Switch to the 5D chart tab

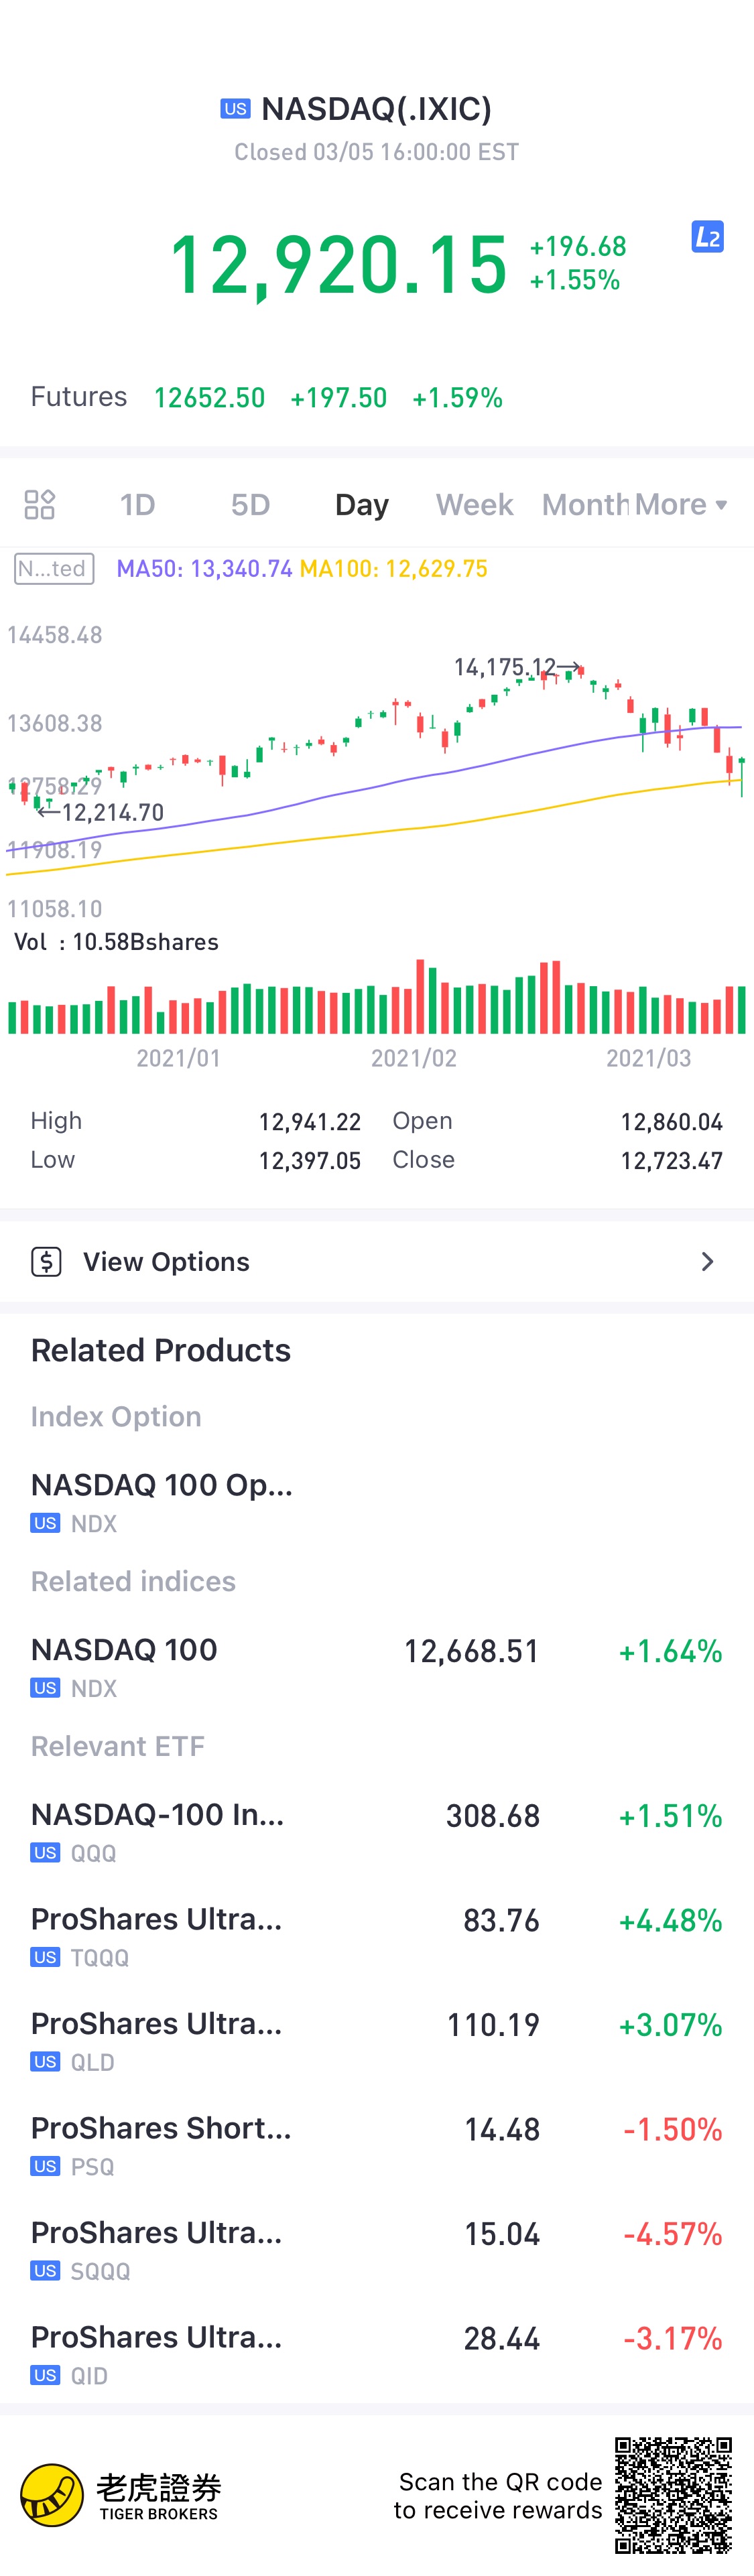click(250, 504)
